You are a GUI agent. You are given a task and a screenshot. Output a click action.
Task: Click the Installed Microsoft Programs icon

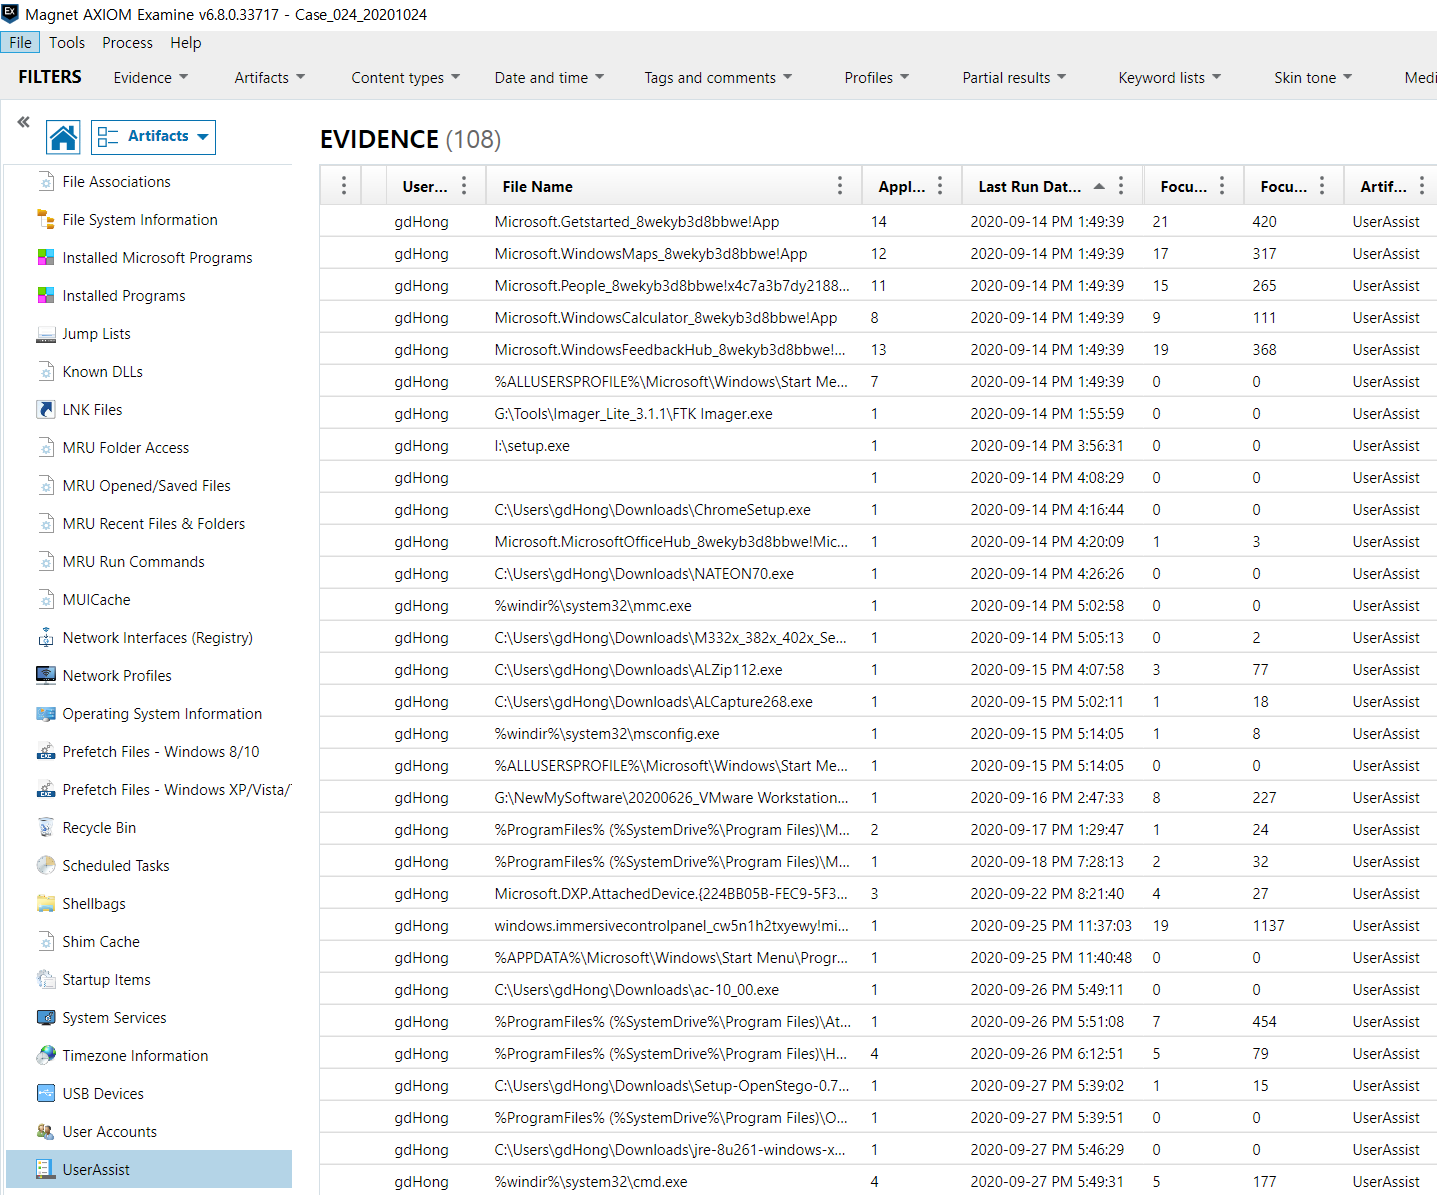pos(46,258)
